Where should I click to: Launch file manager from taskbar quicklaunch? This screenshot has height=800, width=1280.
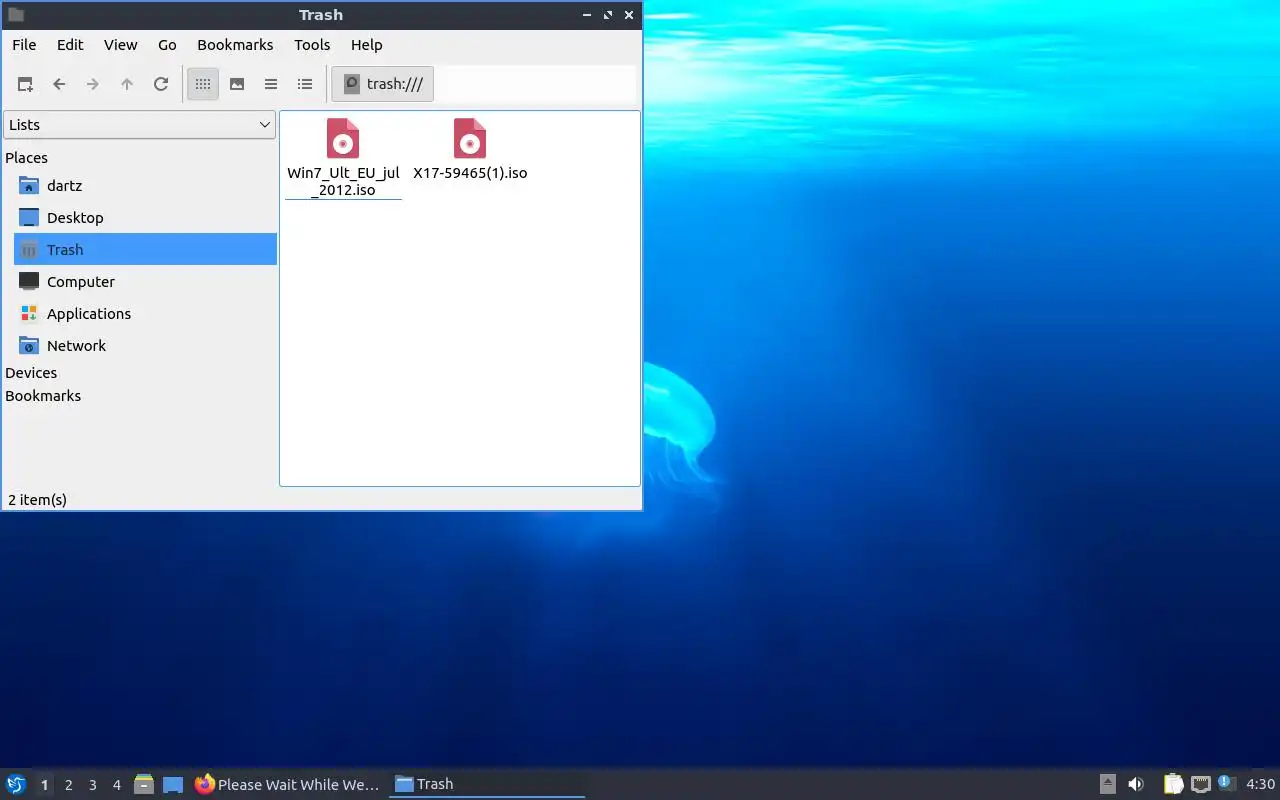pos(144,784)
